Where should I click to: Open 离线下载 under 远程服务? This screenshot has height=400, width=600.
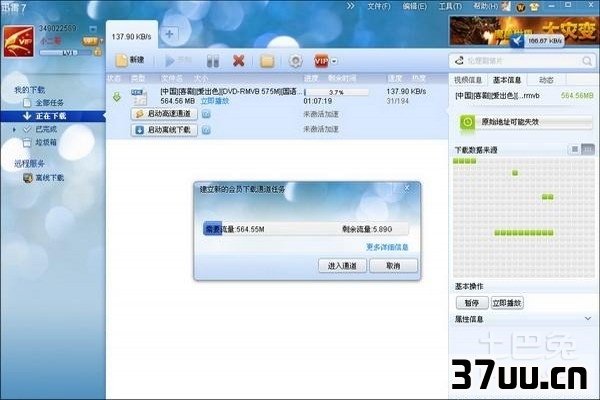point(49,178)
